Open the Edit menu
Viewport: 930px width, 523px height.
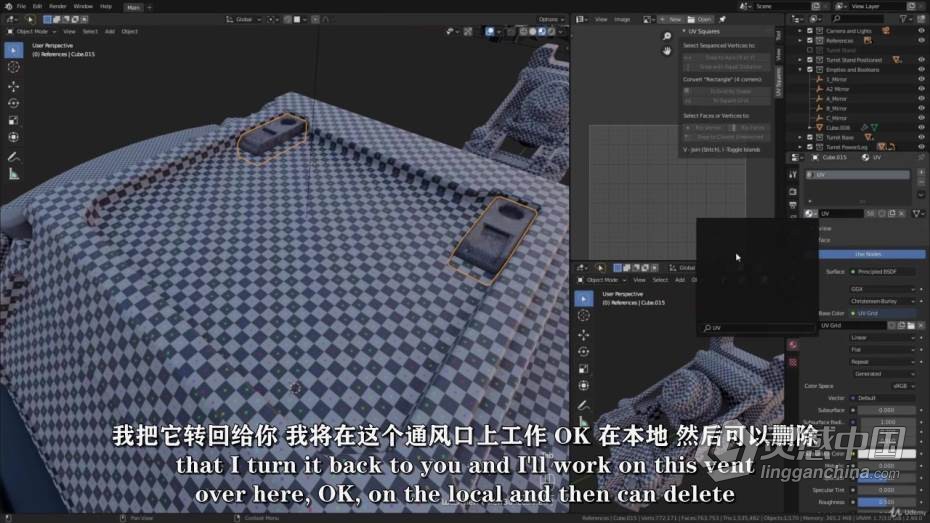(37, 6)
